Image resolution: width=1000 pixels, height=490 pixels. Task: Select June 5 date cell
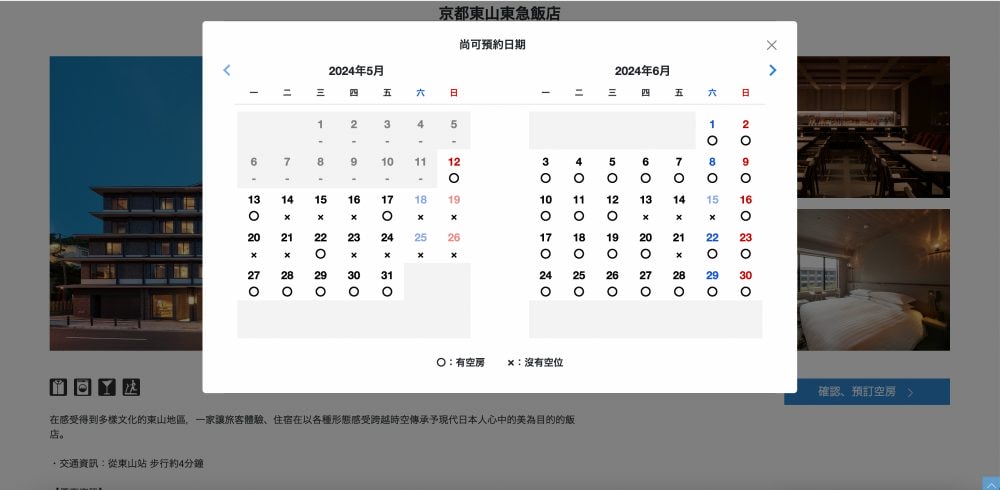point(612,169)
